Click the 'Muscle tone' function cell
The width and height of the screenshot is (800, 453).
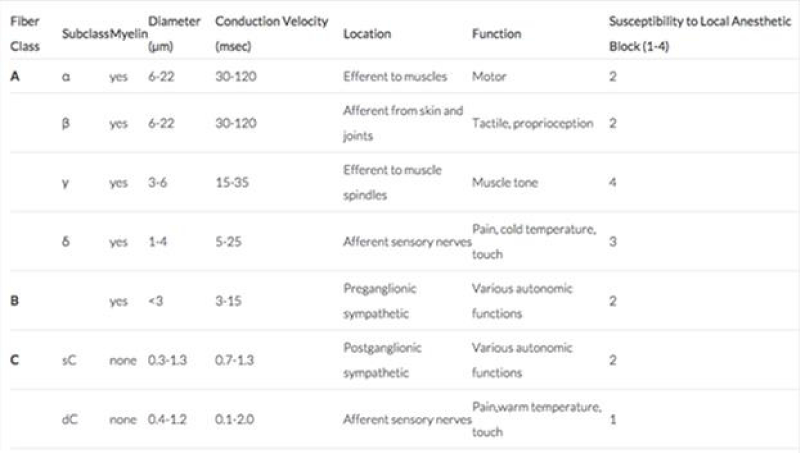coord(505,183)
